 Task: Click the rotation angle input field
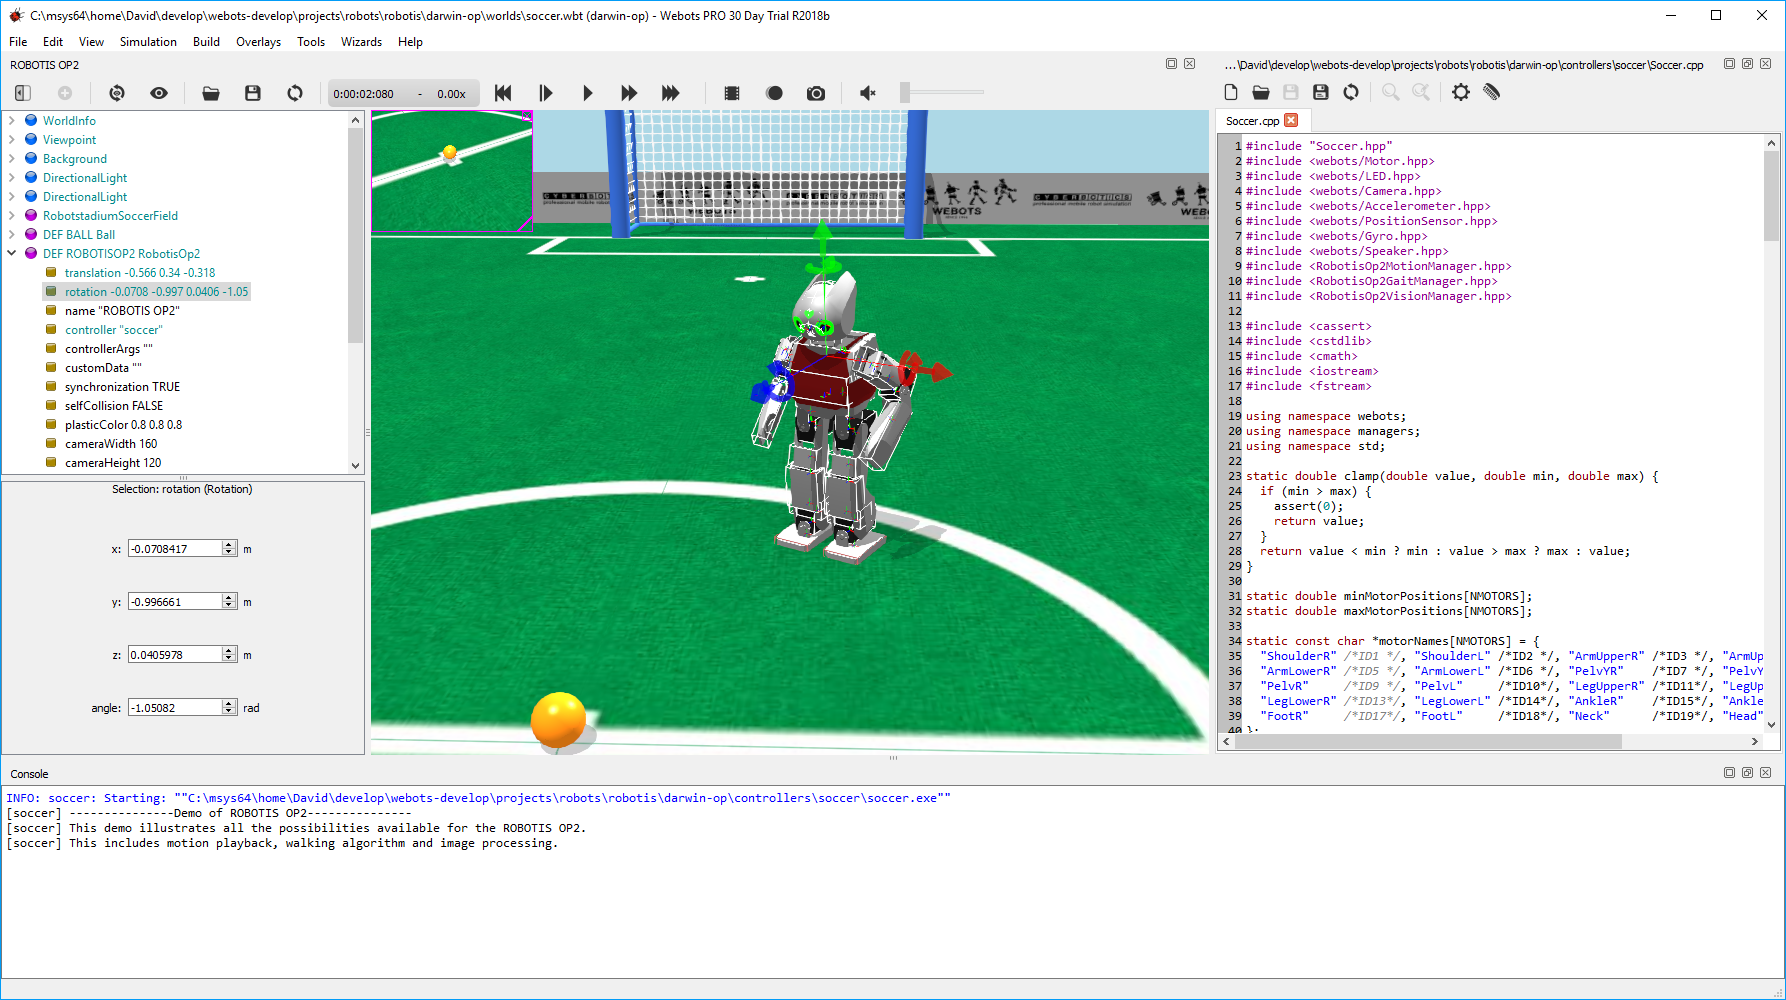(175, 707)
